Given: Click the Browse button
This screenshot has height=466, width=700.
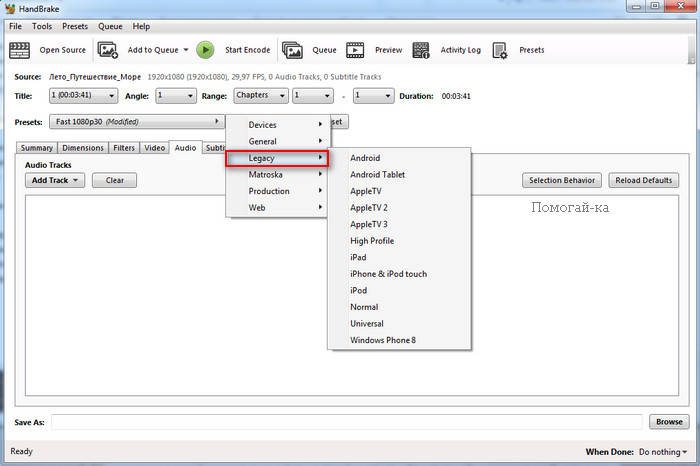Looking at the screenshot, I should pos(669,422).
